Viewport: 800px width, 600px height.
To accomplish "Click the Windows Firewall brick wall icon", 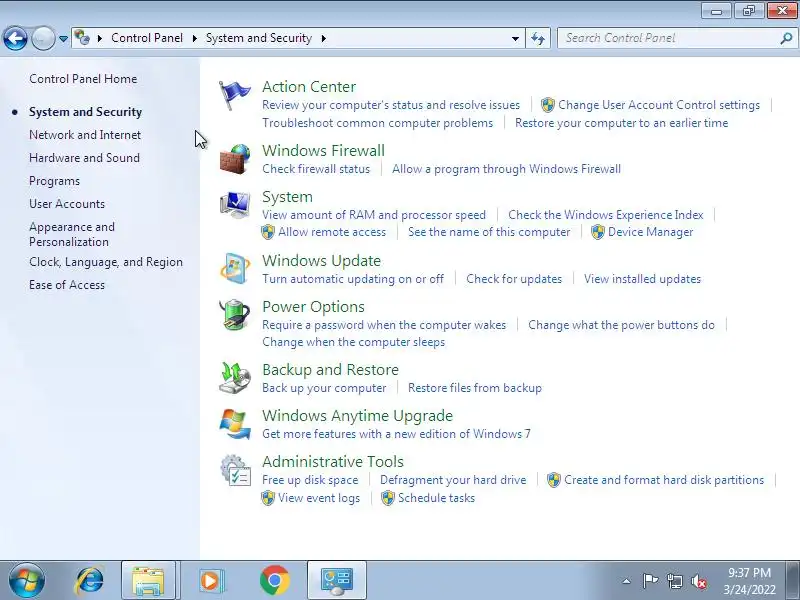I will click(235, 159).
